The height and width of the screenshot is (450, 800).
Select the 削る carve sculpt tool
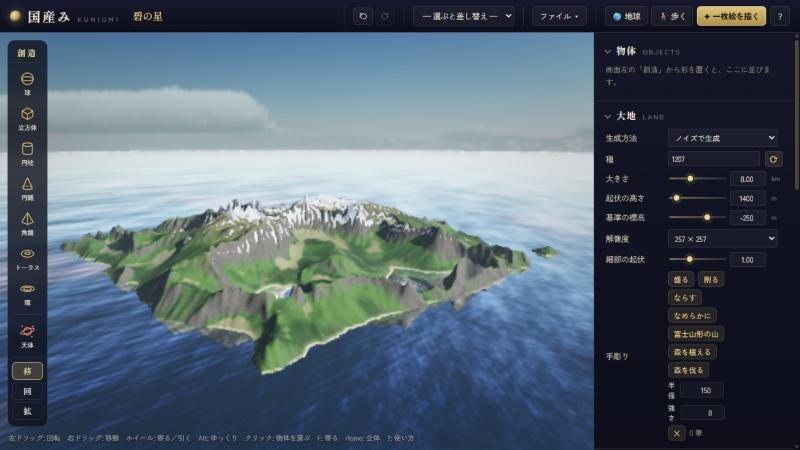tap(711, 280)
